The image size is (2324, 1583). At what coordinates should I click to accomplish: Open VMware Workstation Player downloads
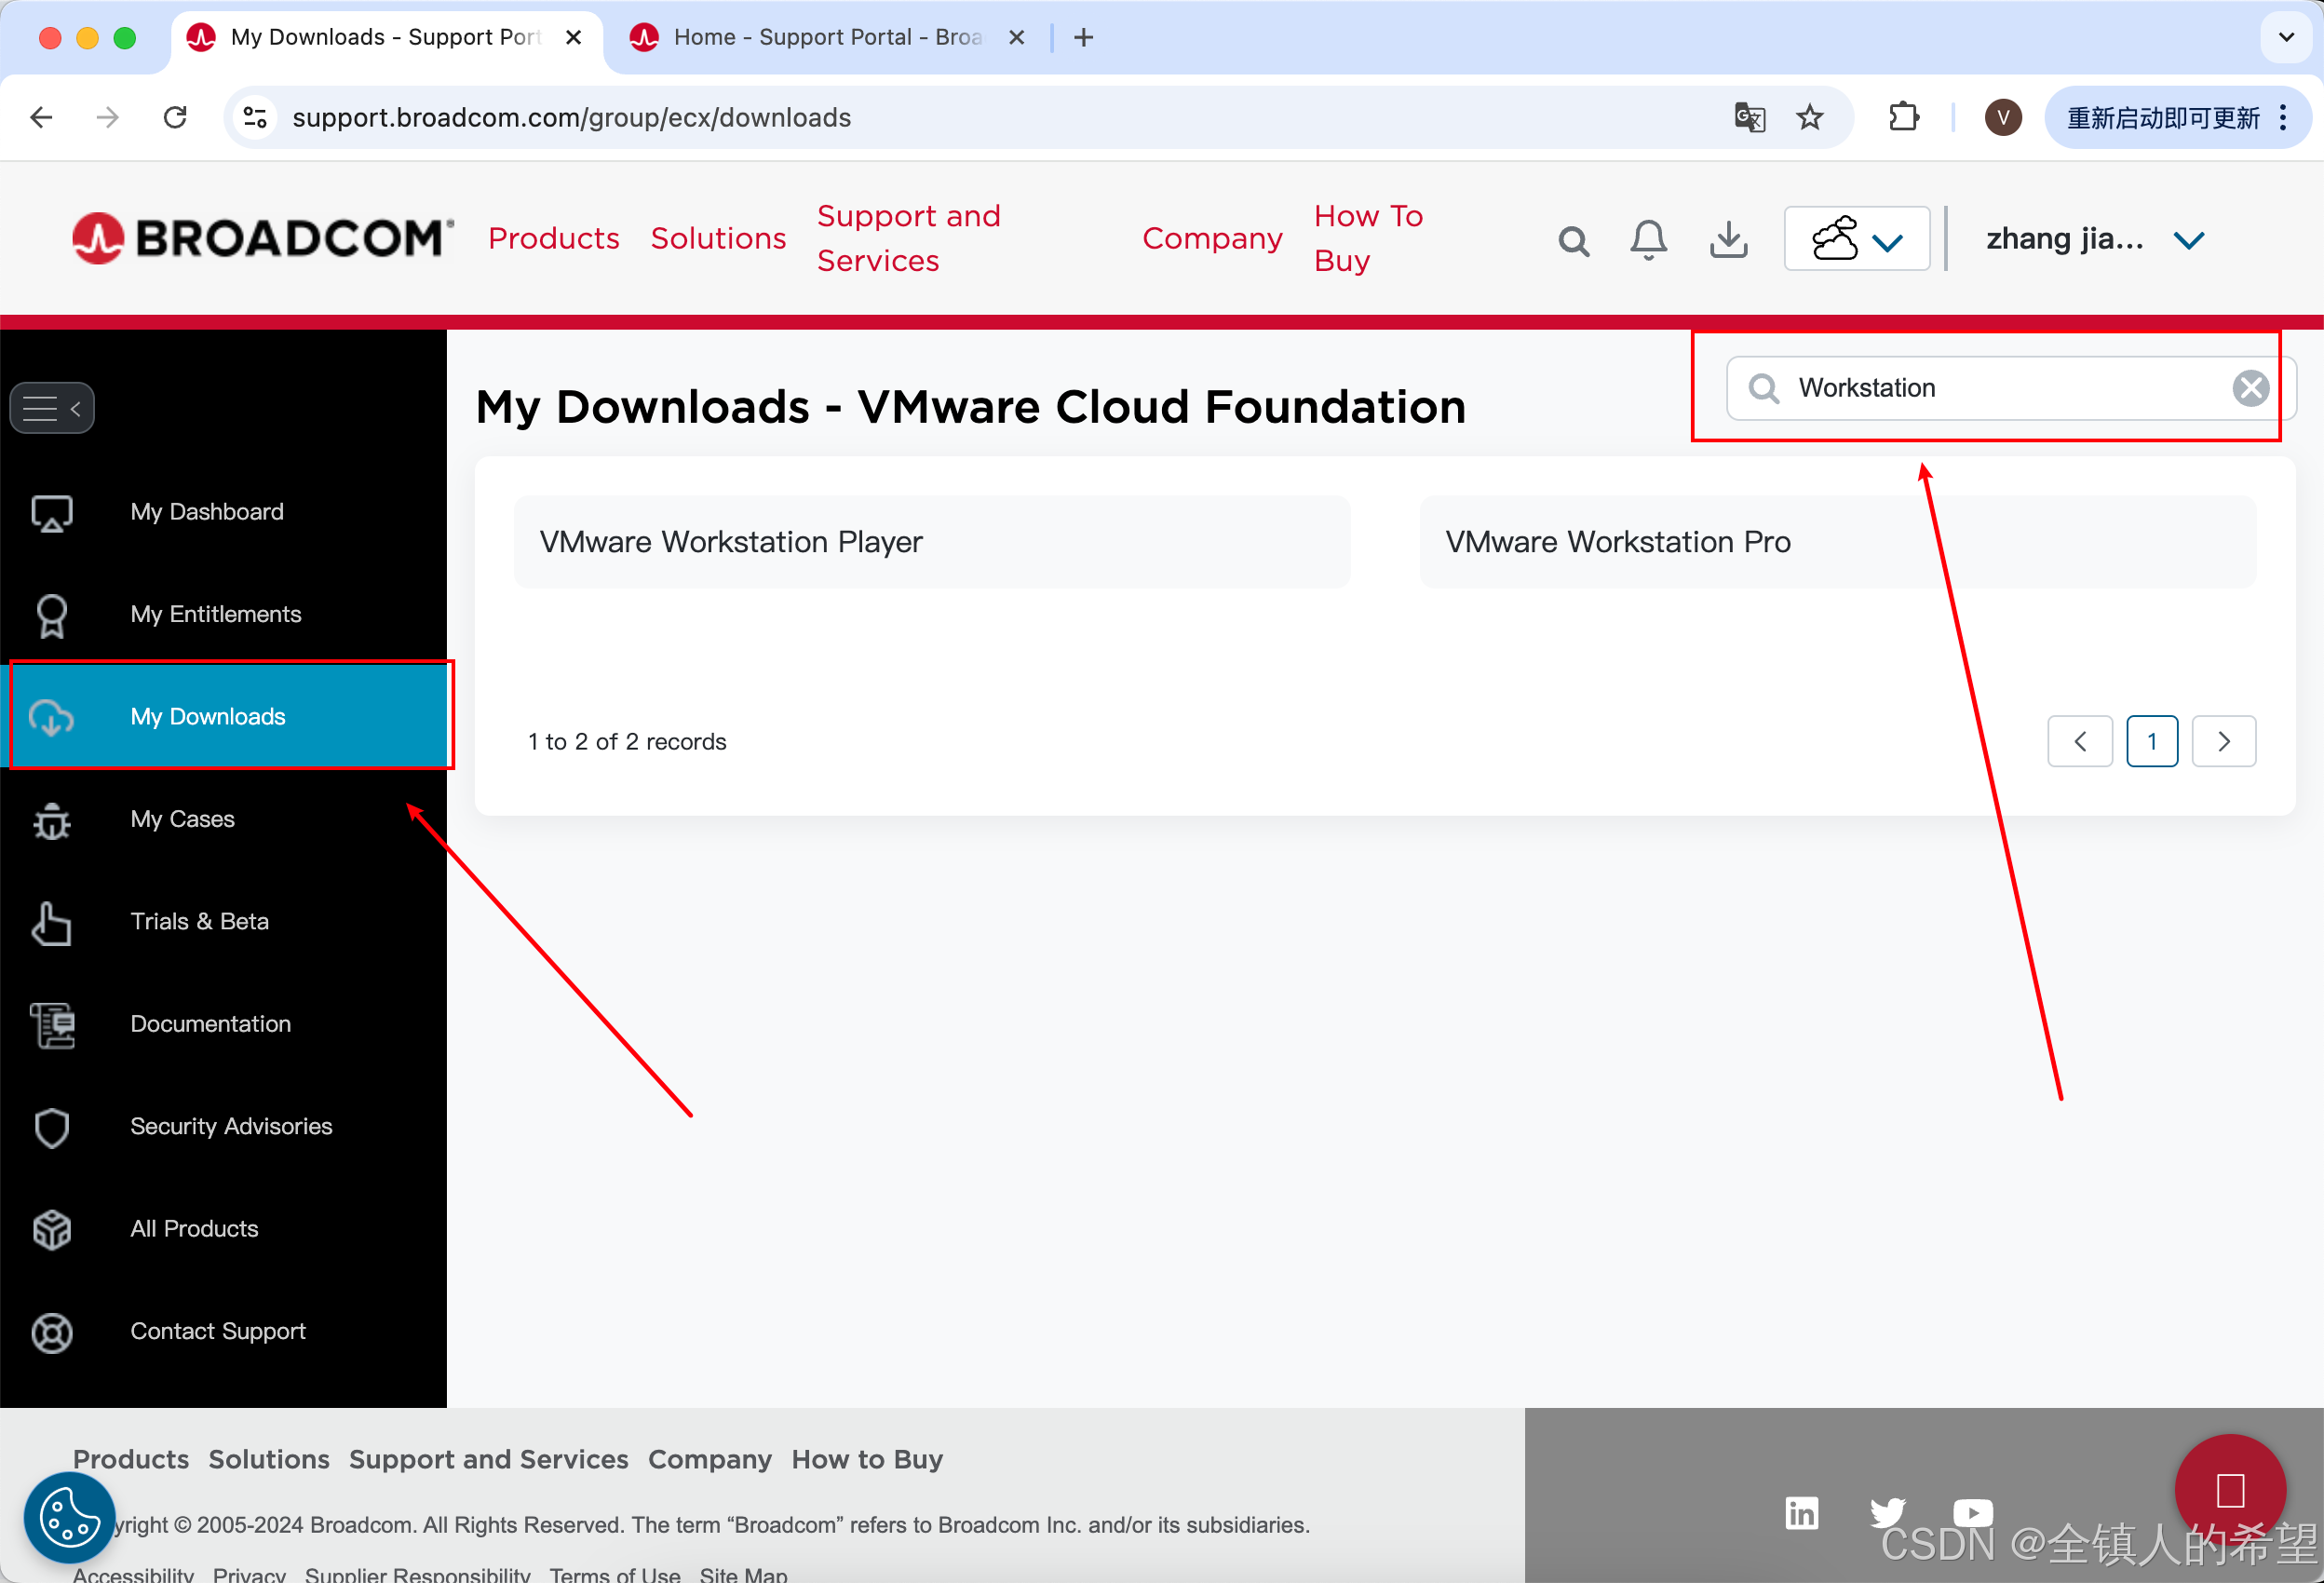pyautogui.click(x=932, y=542)
